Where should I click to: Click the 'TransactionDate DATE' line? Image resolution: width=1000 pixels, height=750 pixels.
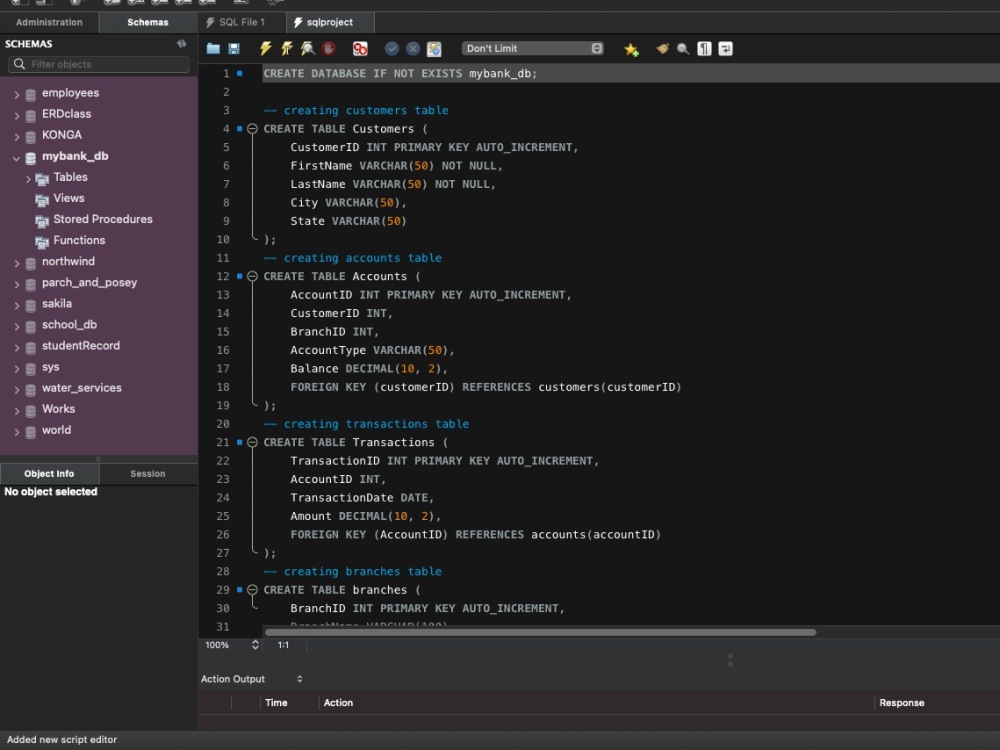(x=362, y=497)
